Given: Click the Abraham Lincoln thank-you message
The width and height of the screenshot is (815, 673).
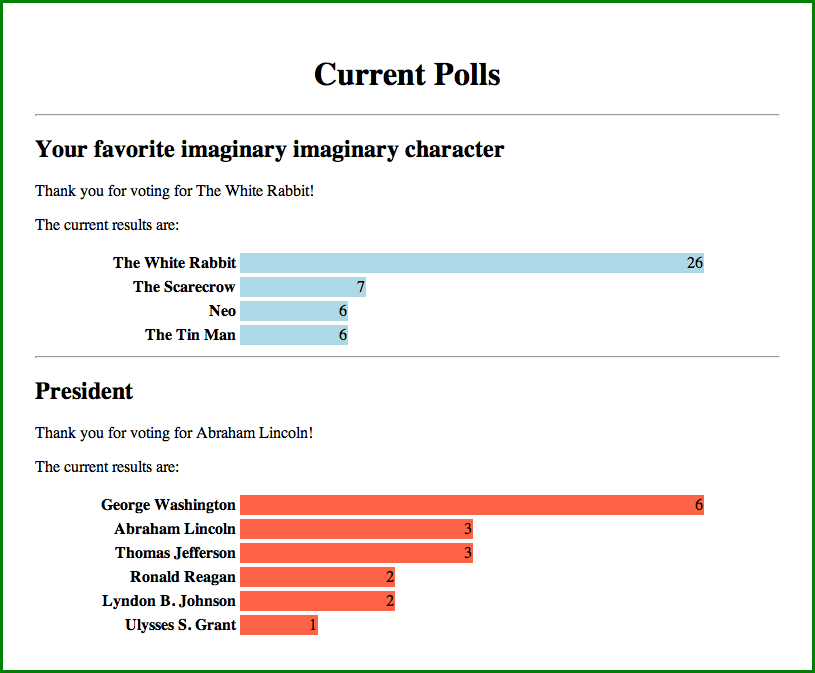Looking at the screenshot, I should click(x=174, y=433).
